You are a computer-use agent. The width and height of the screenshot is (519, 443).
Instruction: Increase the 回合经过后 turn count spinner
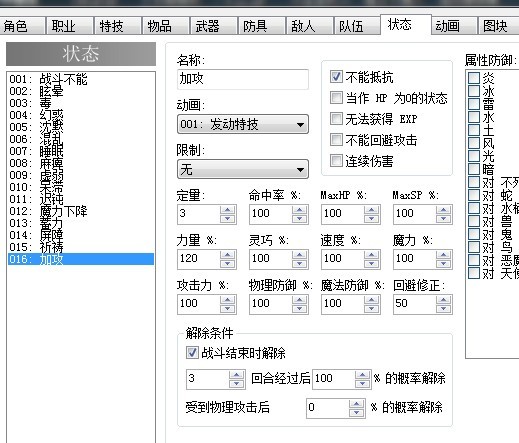(237, 375)
